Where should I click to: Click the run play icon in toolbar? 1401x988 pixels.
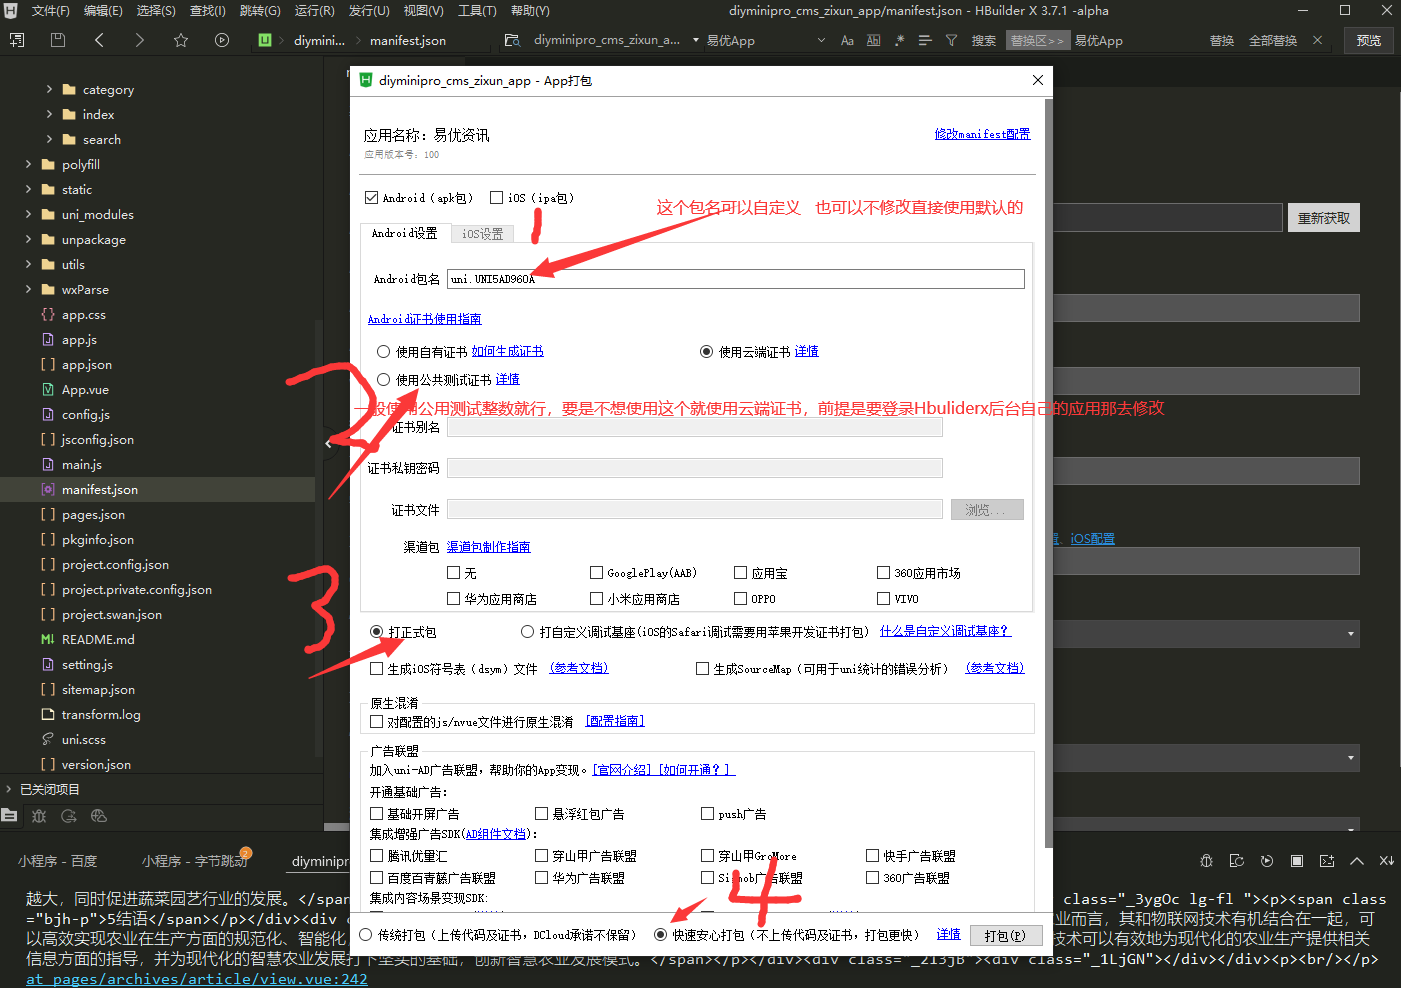[x=222, y=40]
